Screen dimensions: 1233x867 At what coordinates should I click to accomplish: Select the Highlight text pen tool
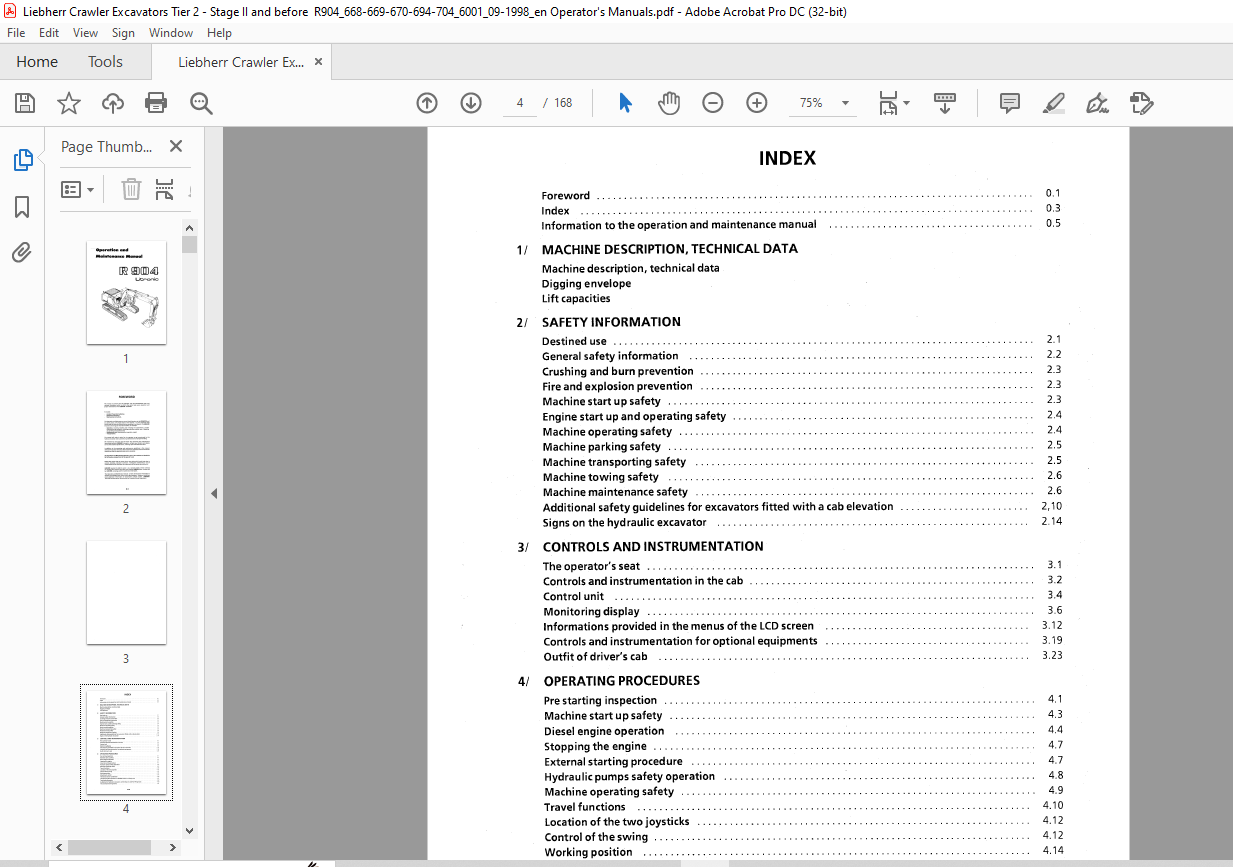[1054, 102]
